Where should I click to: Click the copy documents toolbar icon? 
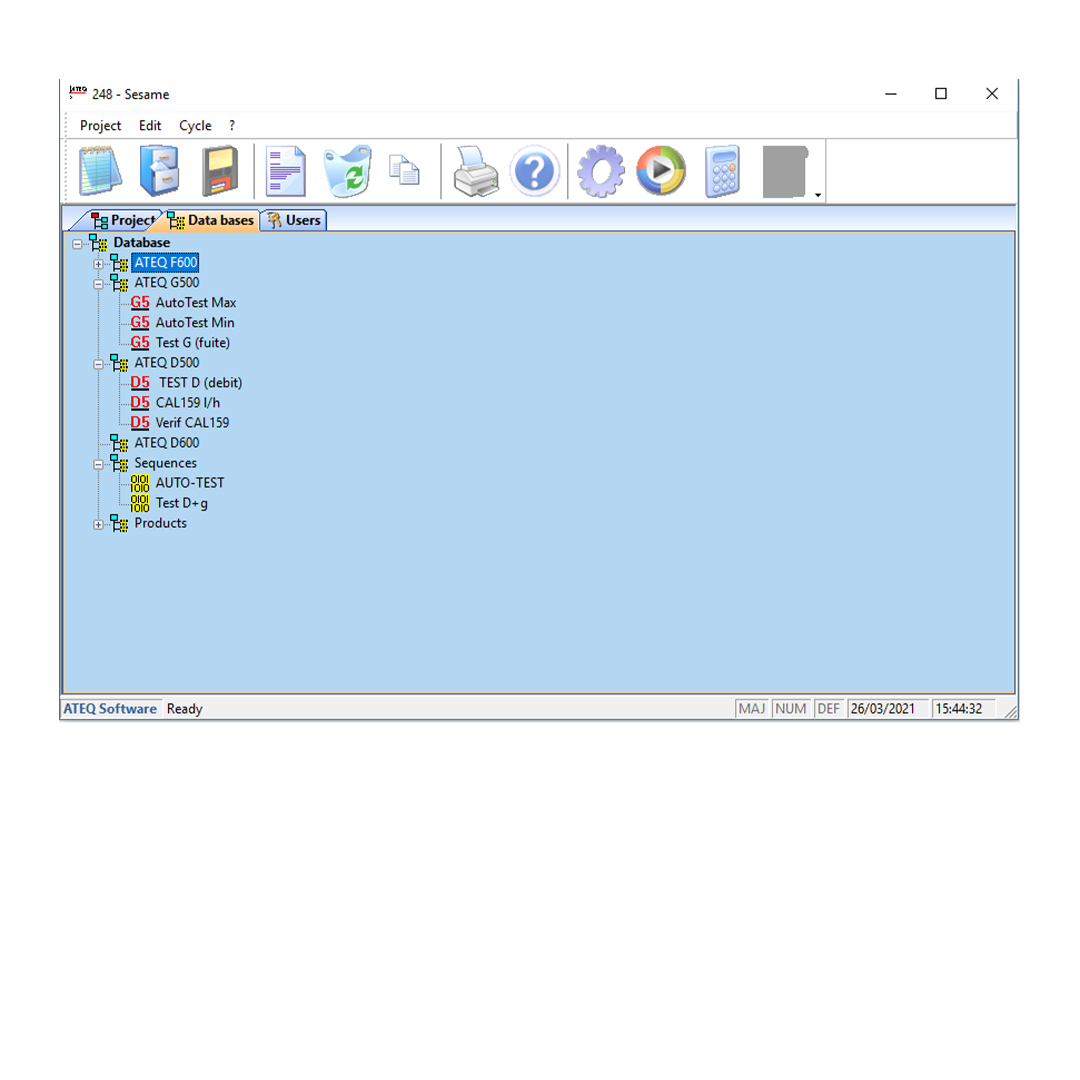pos(405,170)
